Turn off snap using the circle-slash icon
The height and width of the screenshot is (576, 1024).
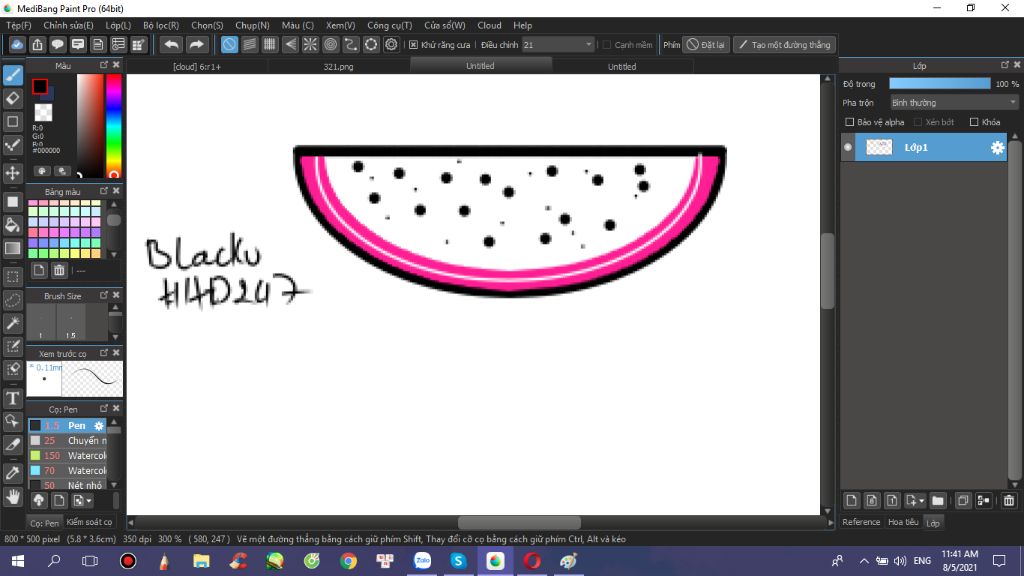point(229,44)
